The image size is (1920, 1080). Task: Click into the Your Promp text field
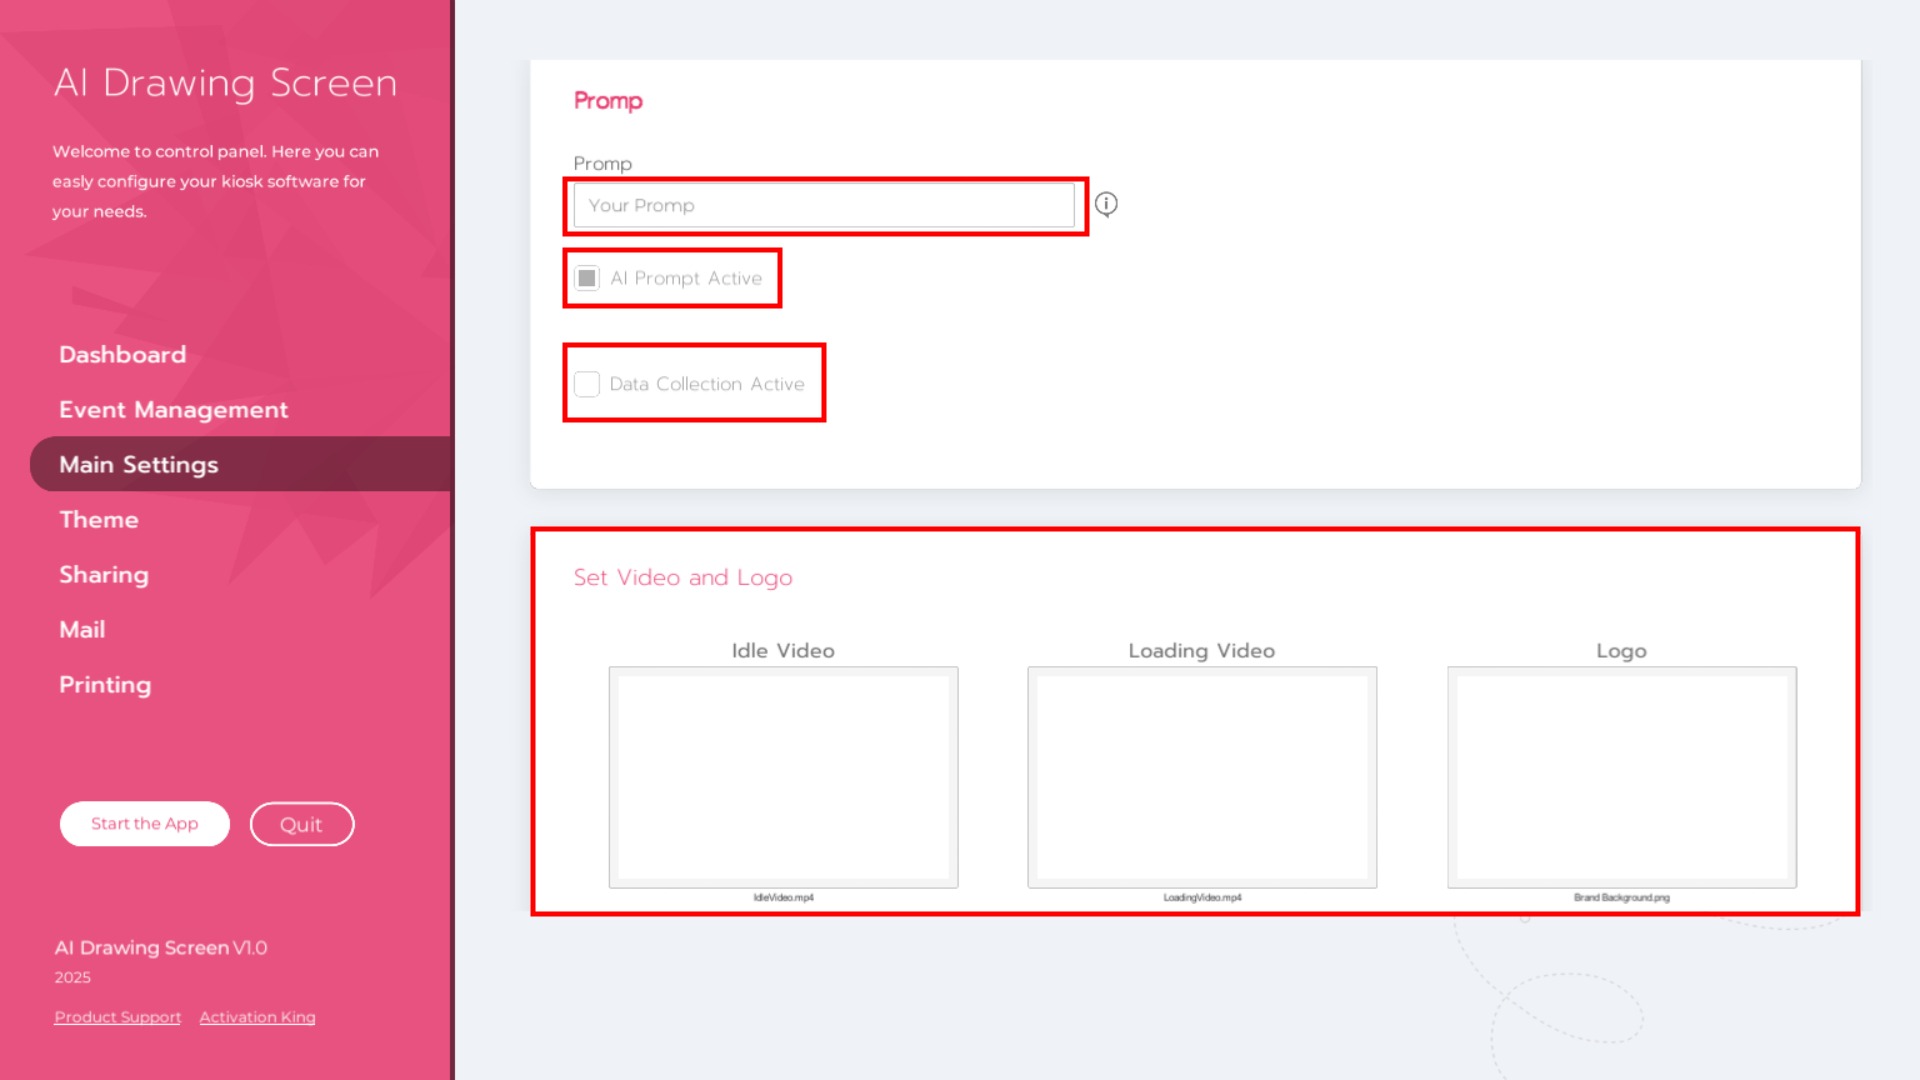coord(824,205)
